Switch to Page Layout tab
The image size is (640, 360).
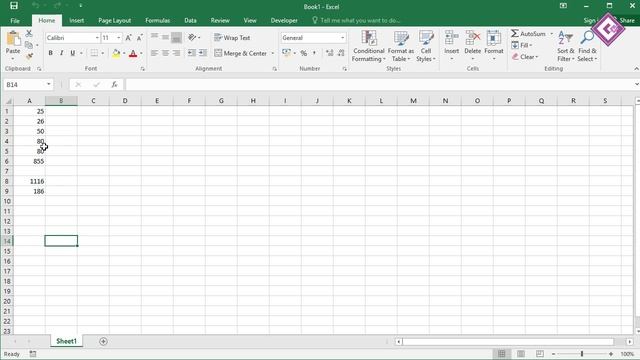tap(114, 20)
